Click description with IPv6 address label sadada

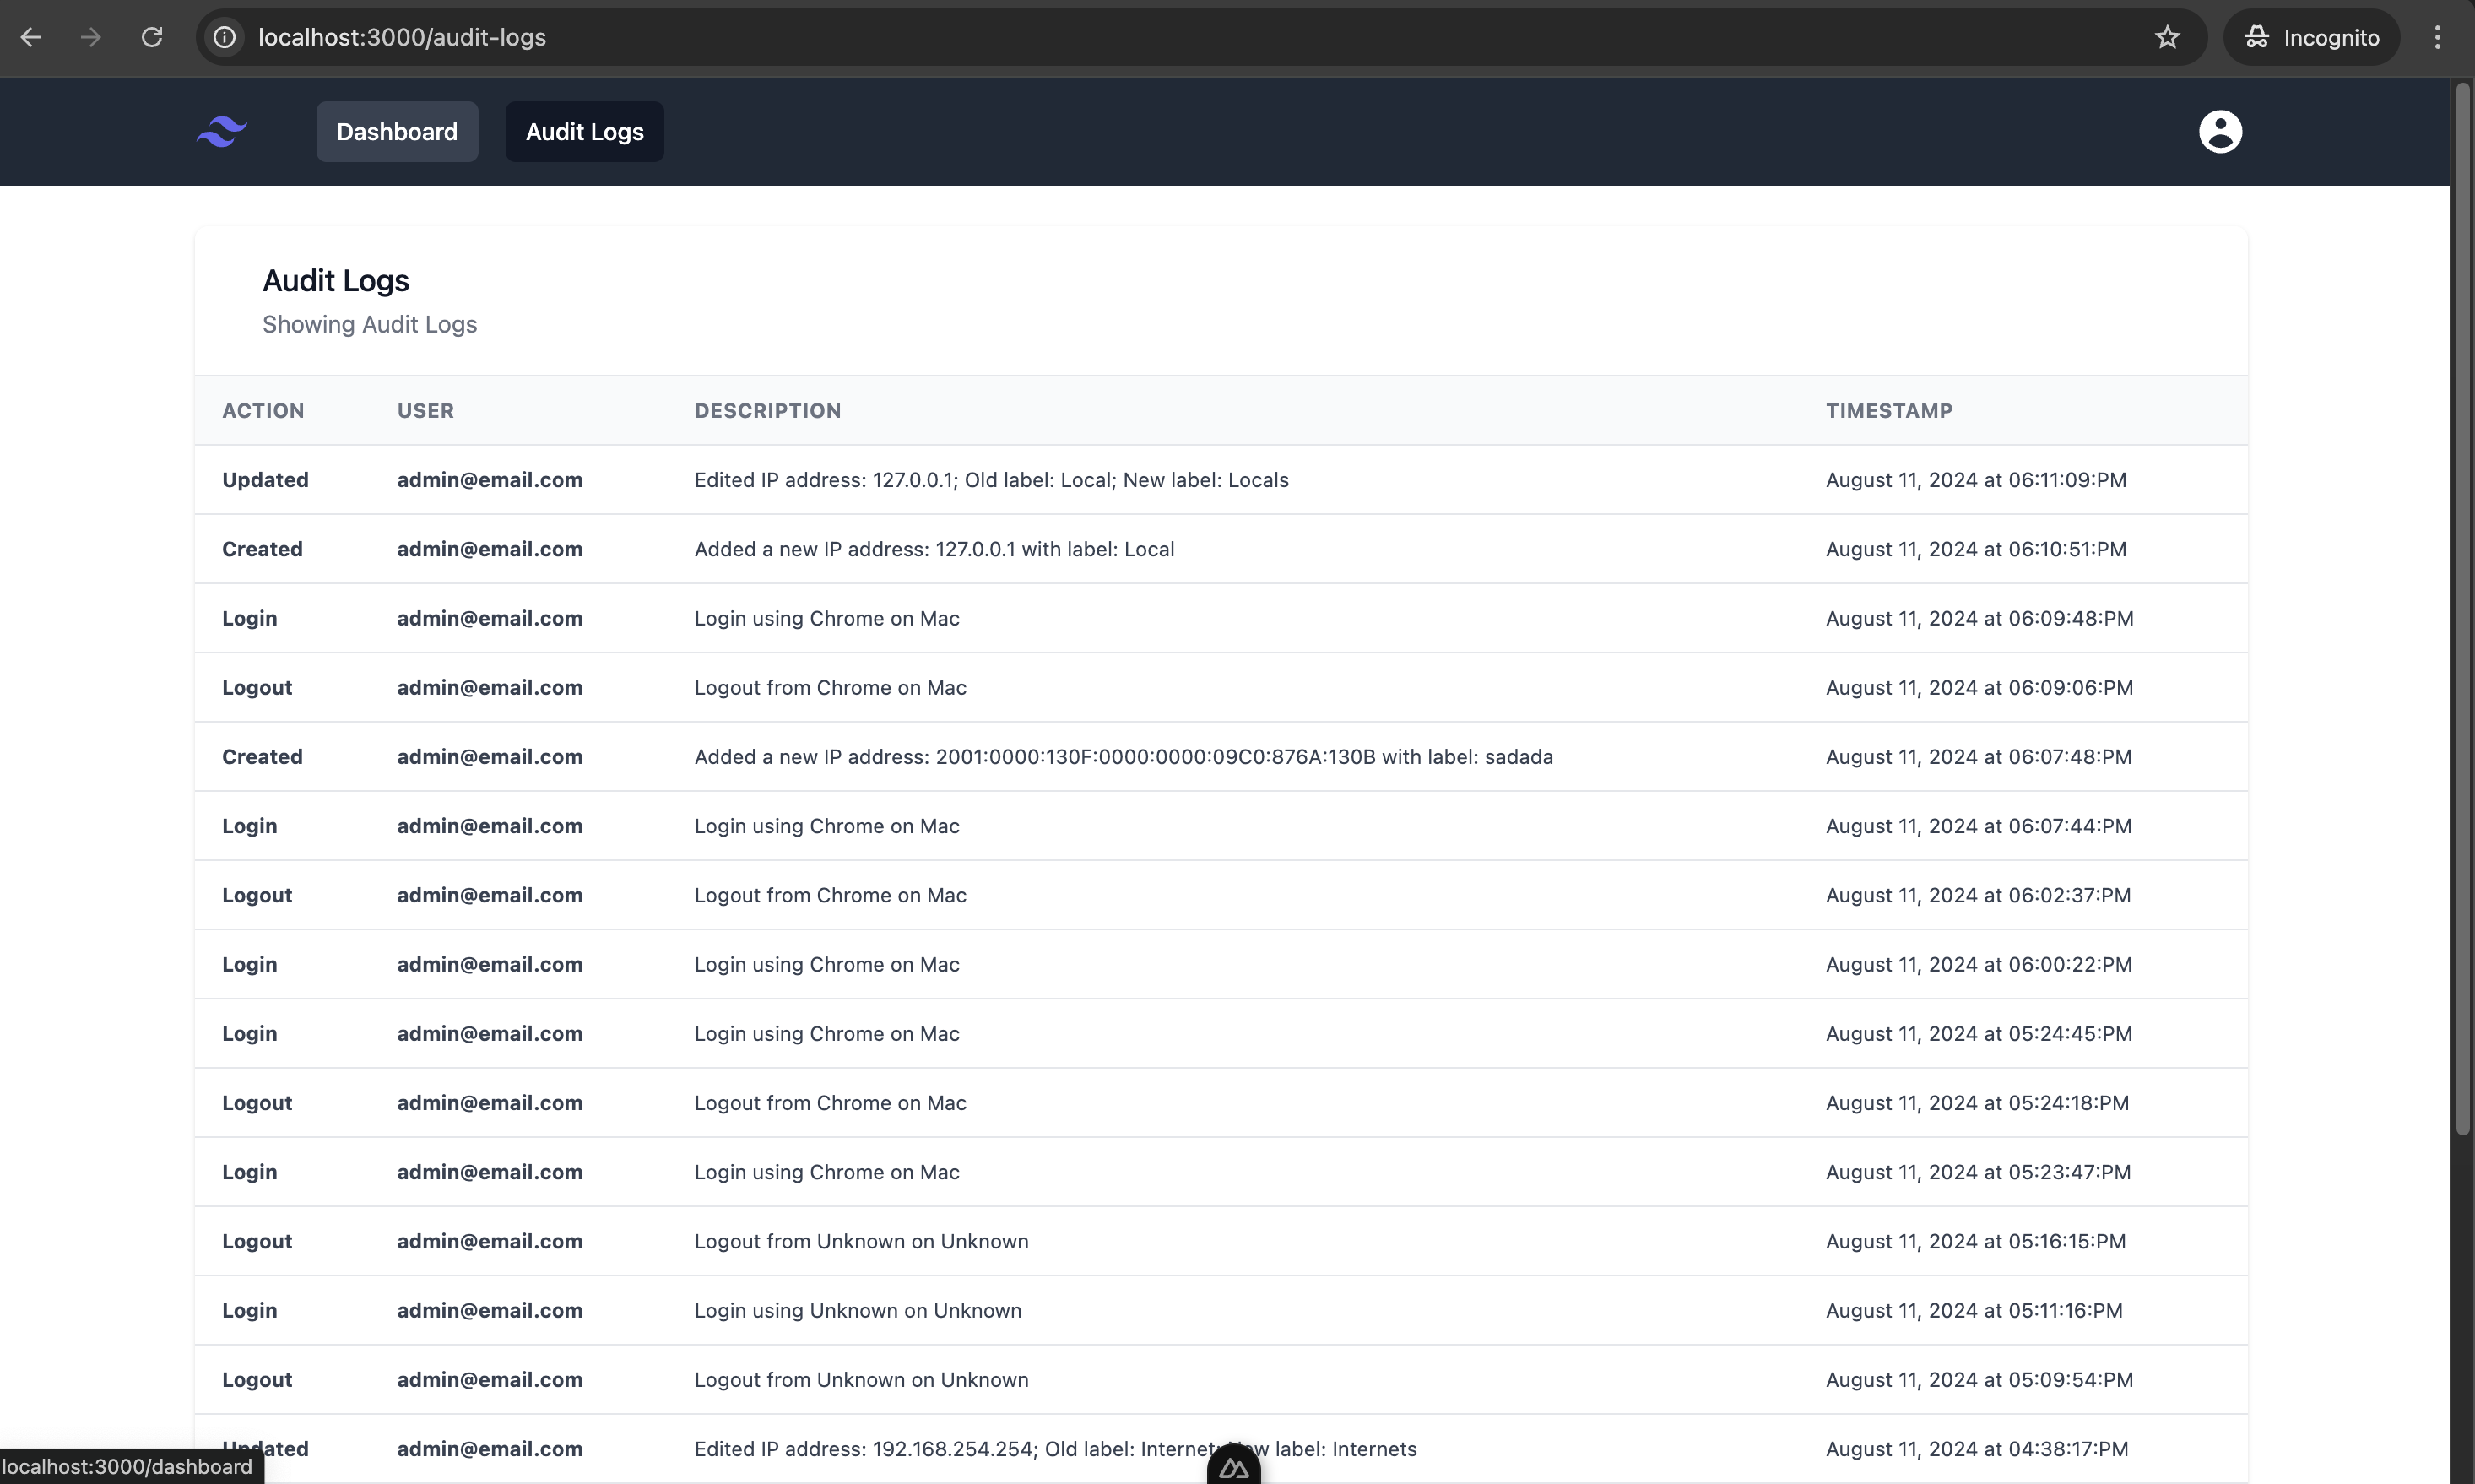pos(1124,757)
